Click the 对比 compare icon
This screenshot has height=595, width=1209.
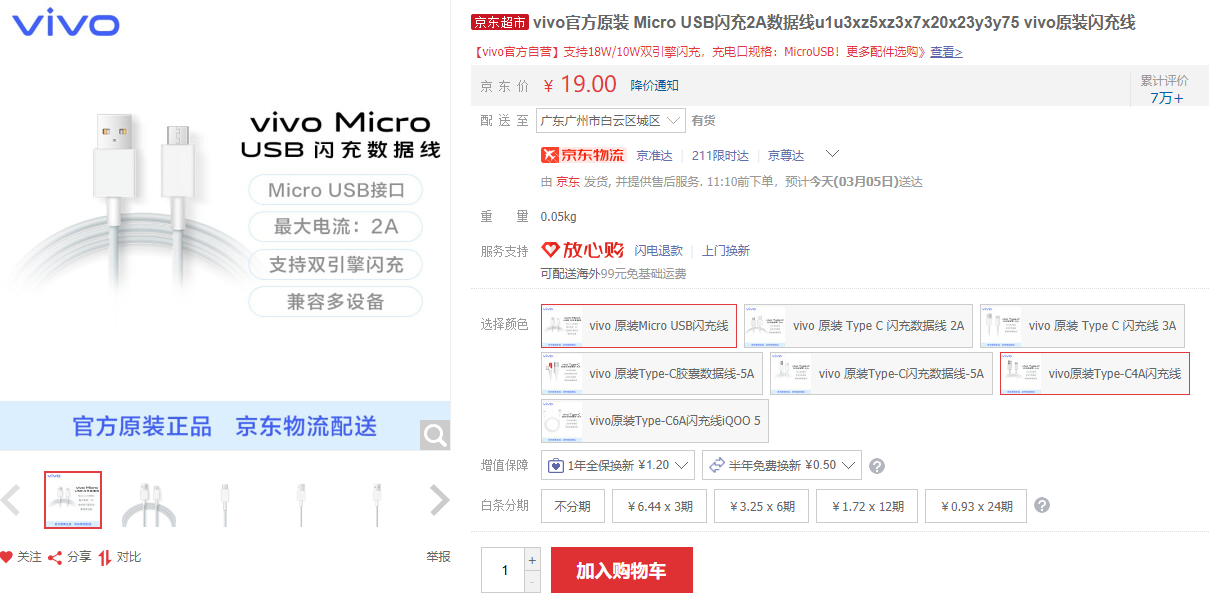105,557
